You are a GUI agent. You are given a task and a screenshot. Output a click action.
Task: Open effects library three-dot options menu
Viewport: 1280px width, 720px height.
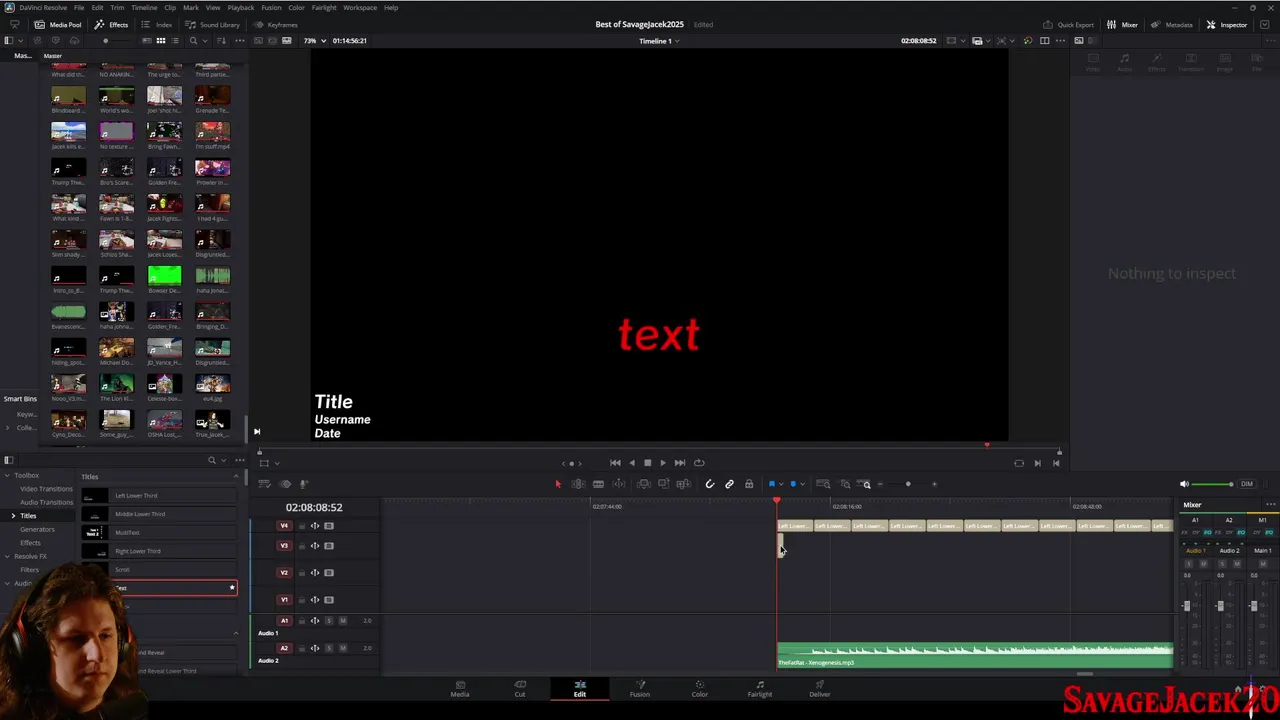239,460
